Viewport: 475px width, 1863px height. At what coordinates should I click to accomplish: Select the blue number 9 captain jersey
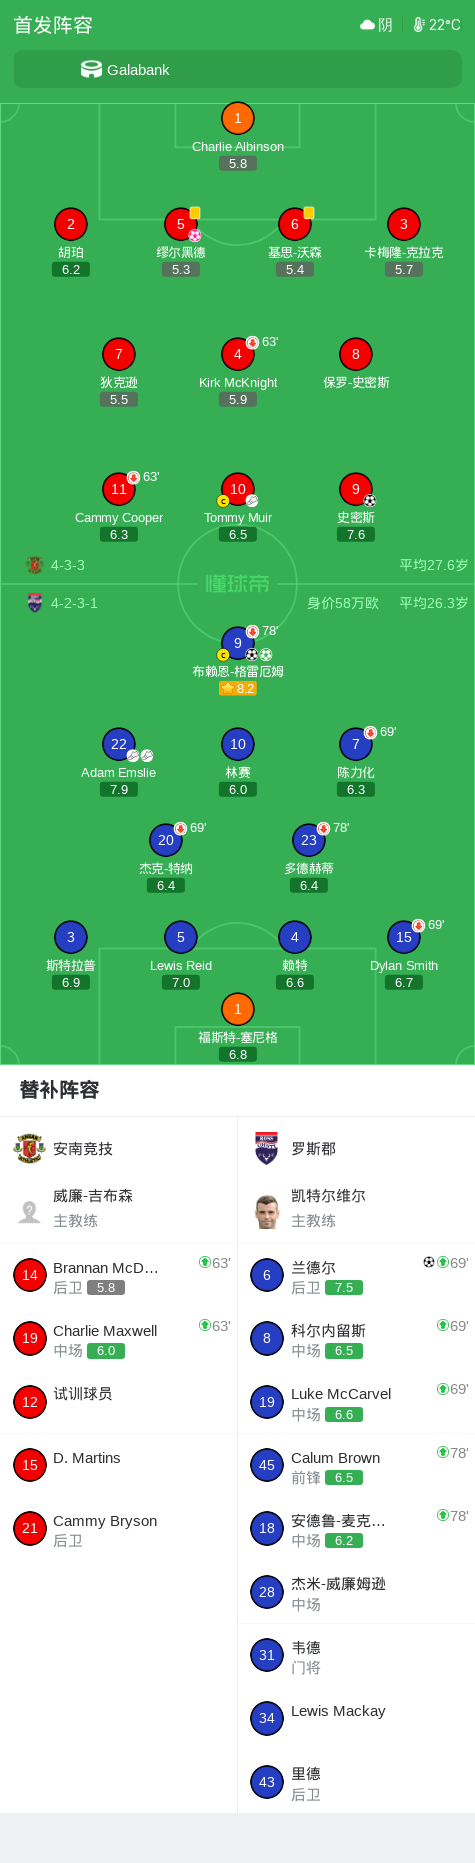pyautogui.click(x=237, y=643)
